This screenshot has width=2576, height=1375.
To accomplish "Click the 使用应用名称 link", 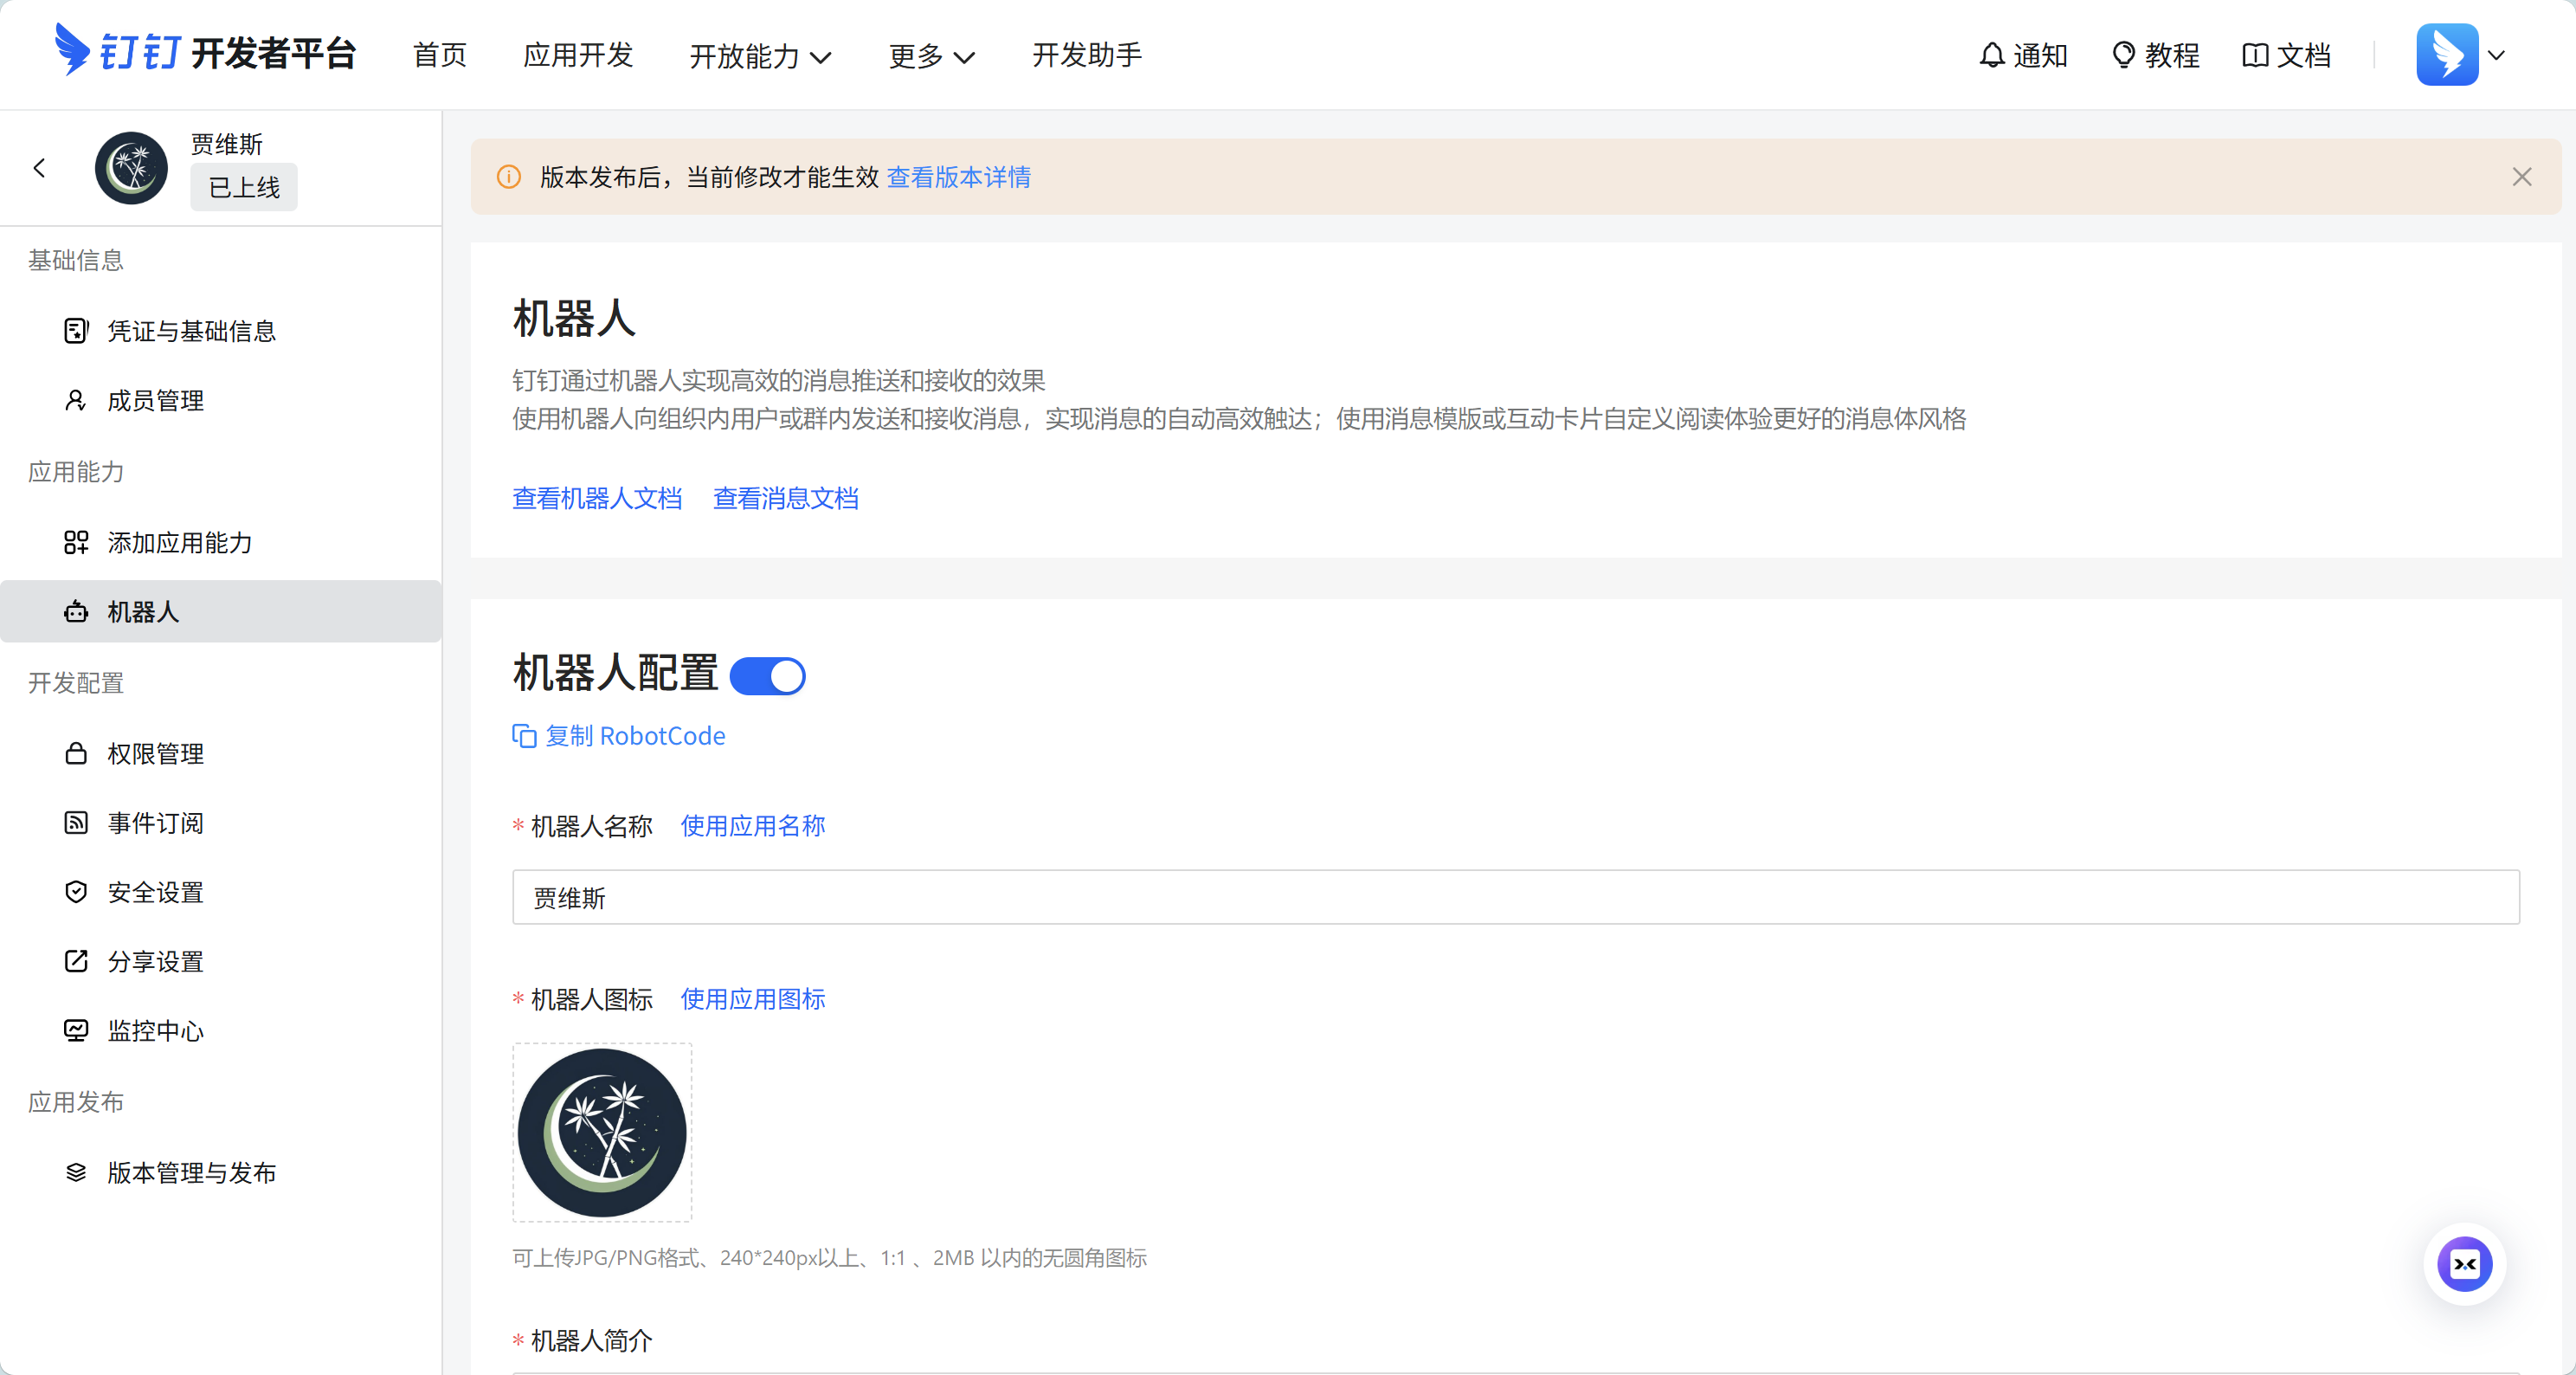I will (x=752, y=826).
